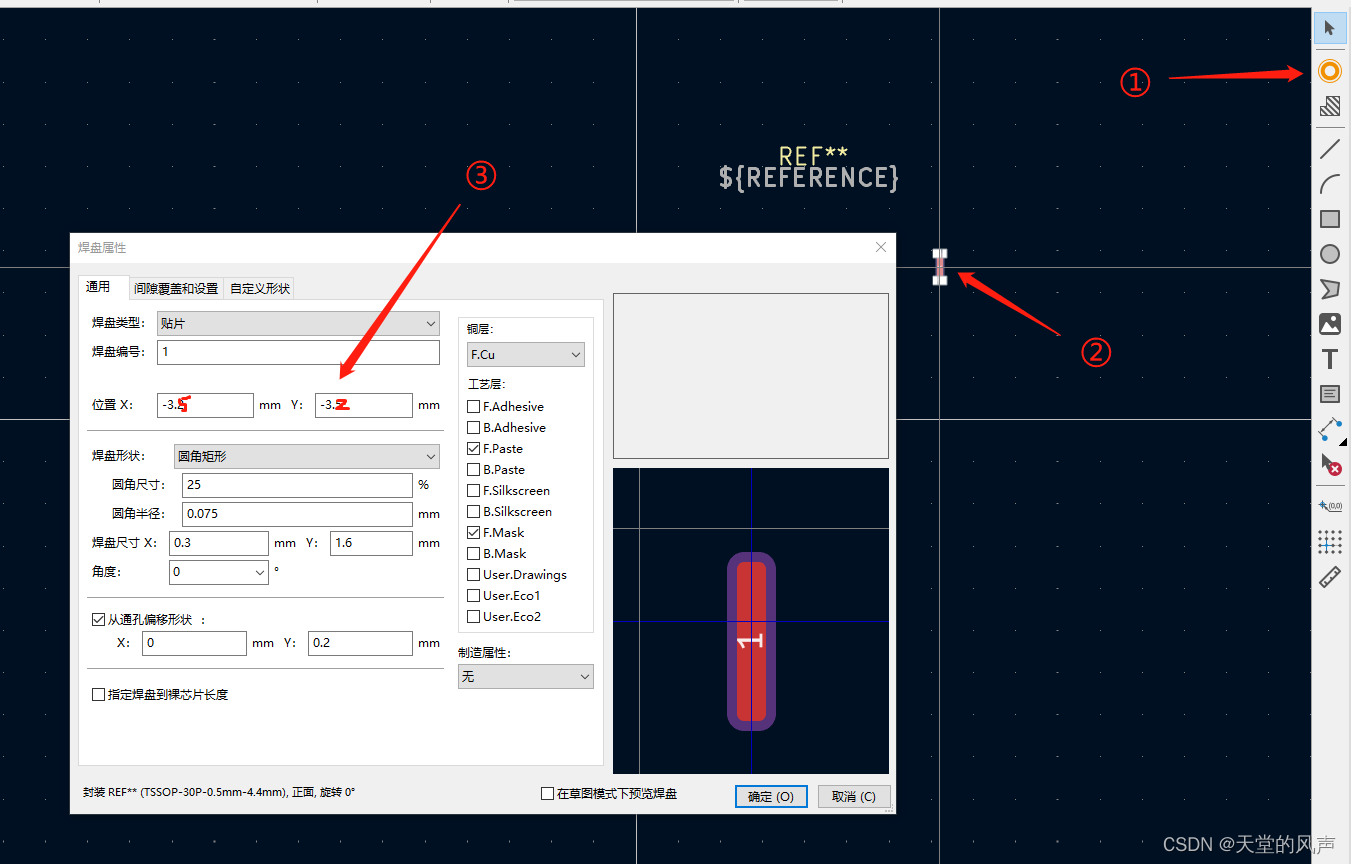This screenshot has height=864, width=1351.
Task: Select the Add Text tool
Action: [1329, 359]
